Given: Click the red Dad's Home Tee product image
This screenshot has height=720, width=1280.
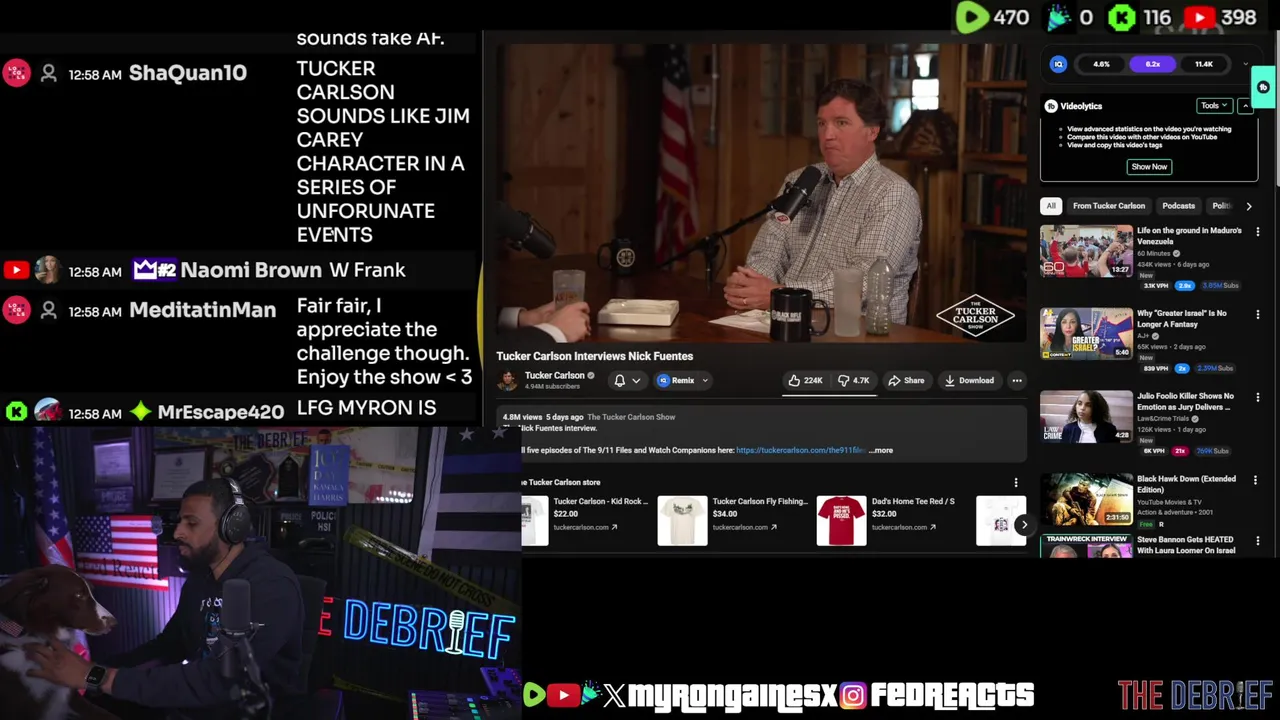Looking at the screenshot, I should pos(841,521).
